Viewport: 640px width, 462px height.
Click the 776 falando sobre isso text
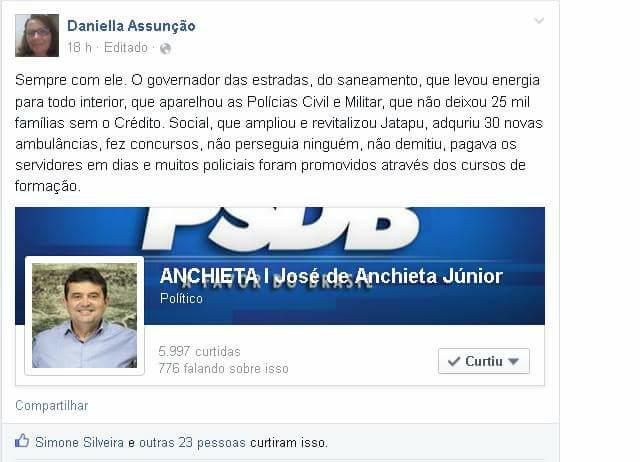tap(223, 369)
